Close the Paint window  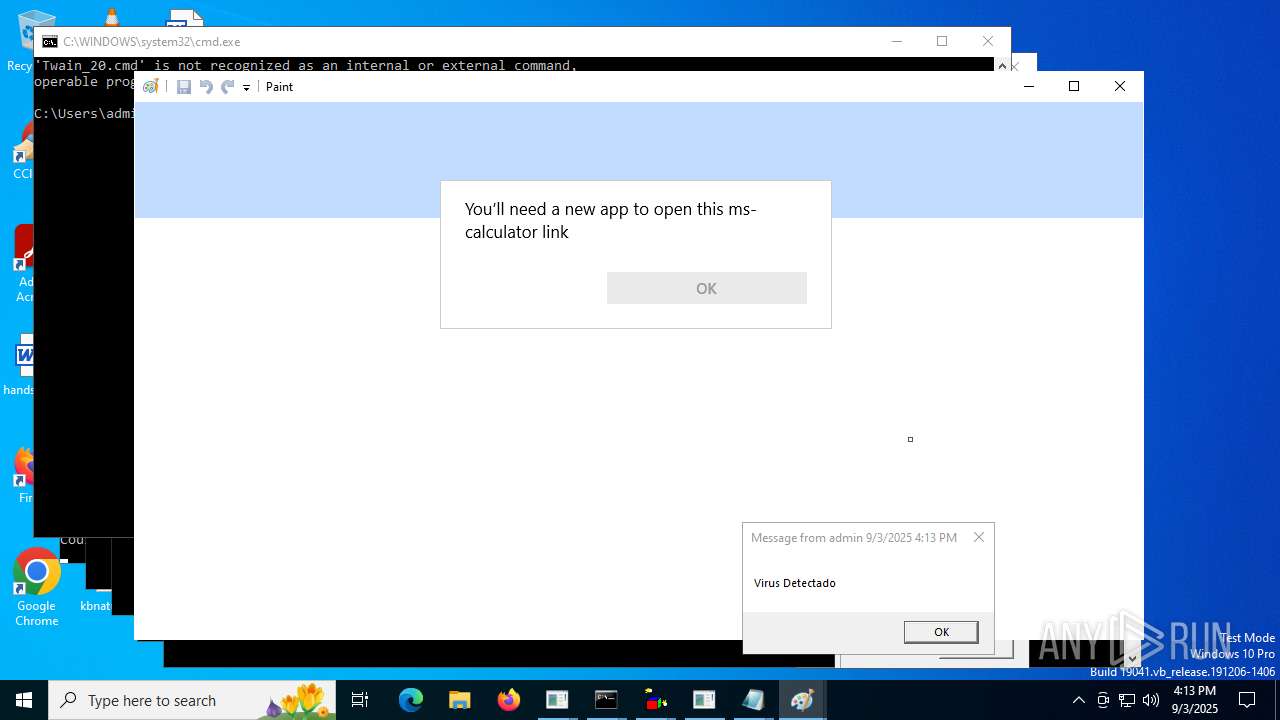click(1120, 86)
